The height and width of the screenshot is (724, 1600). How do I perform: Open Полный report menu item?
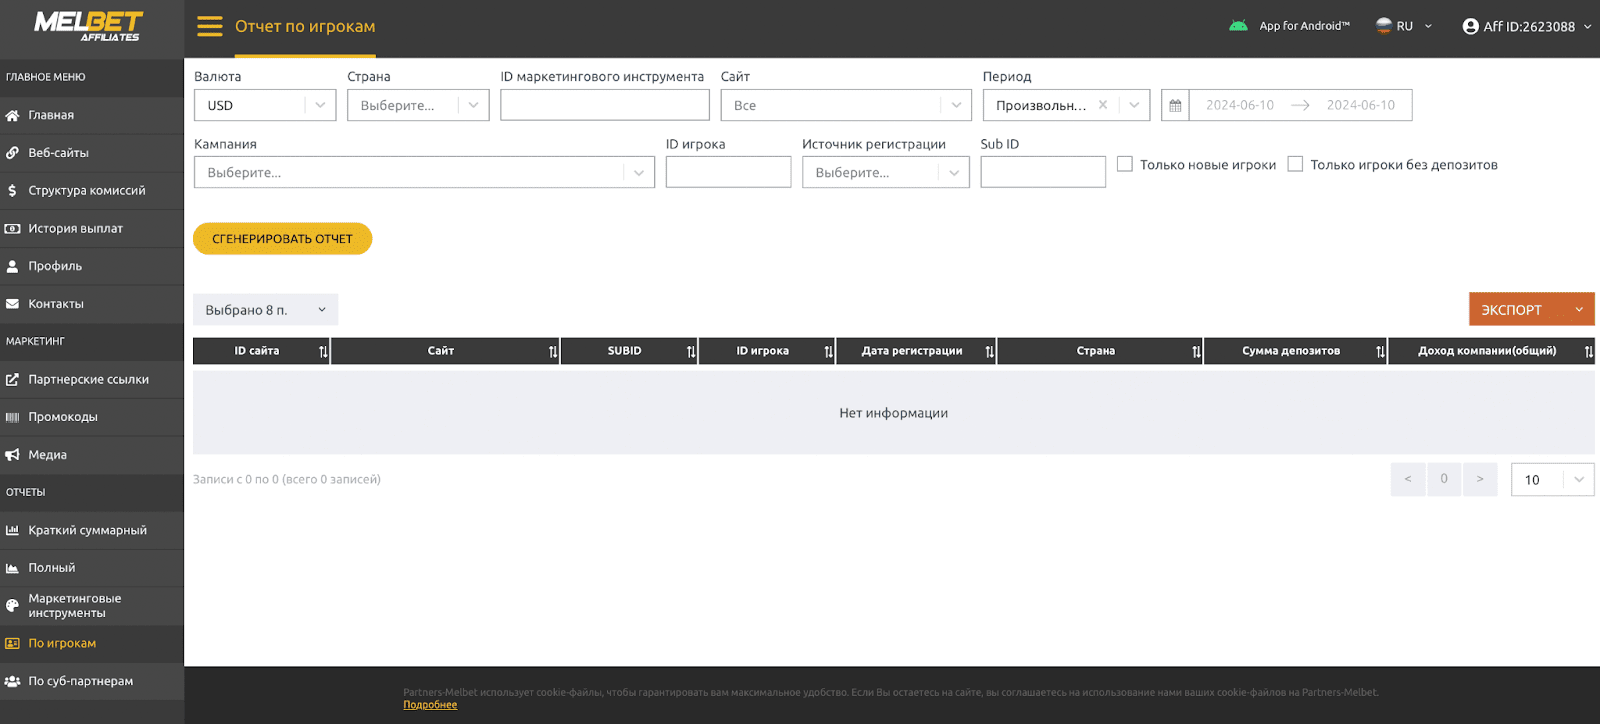[x=92, y=568]
